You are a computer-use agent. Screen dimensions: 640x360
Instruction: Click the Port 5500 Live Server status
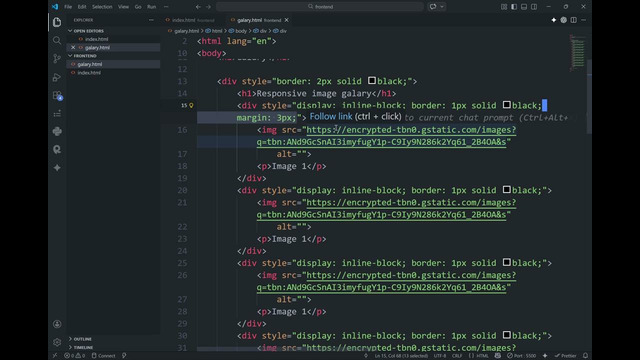pyautogui.click(x=522, y=356)
